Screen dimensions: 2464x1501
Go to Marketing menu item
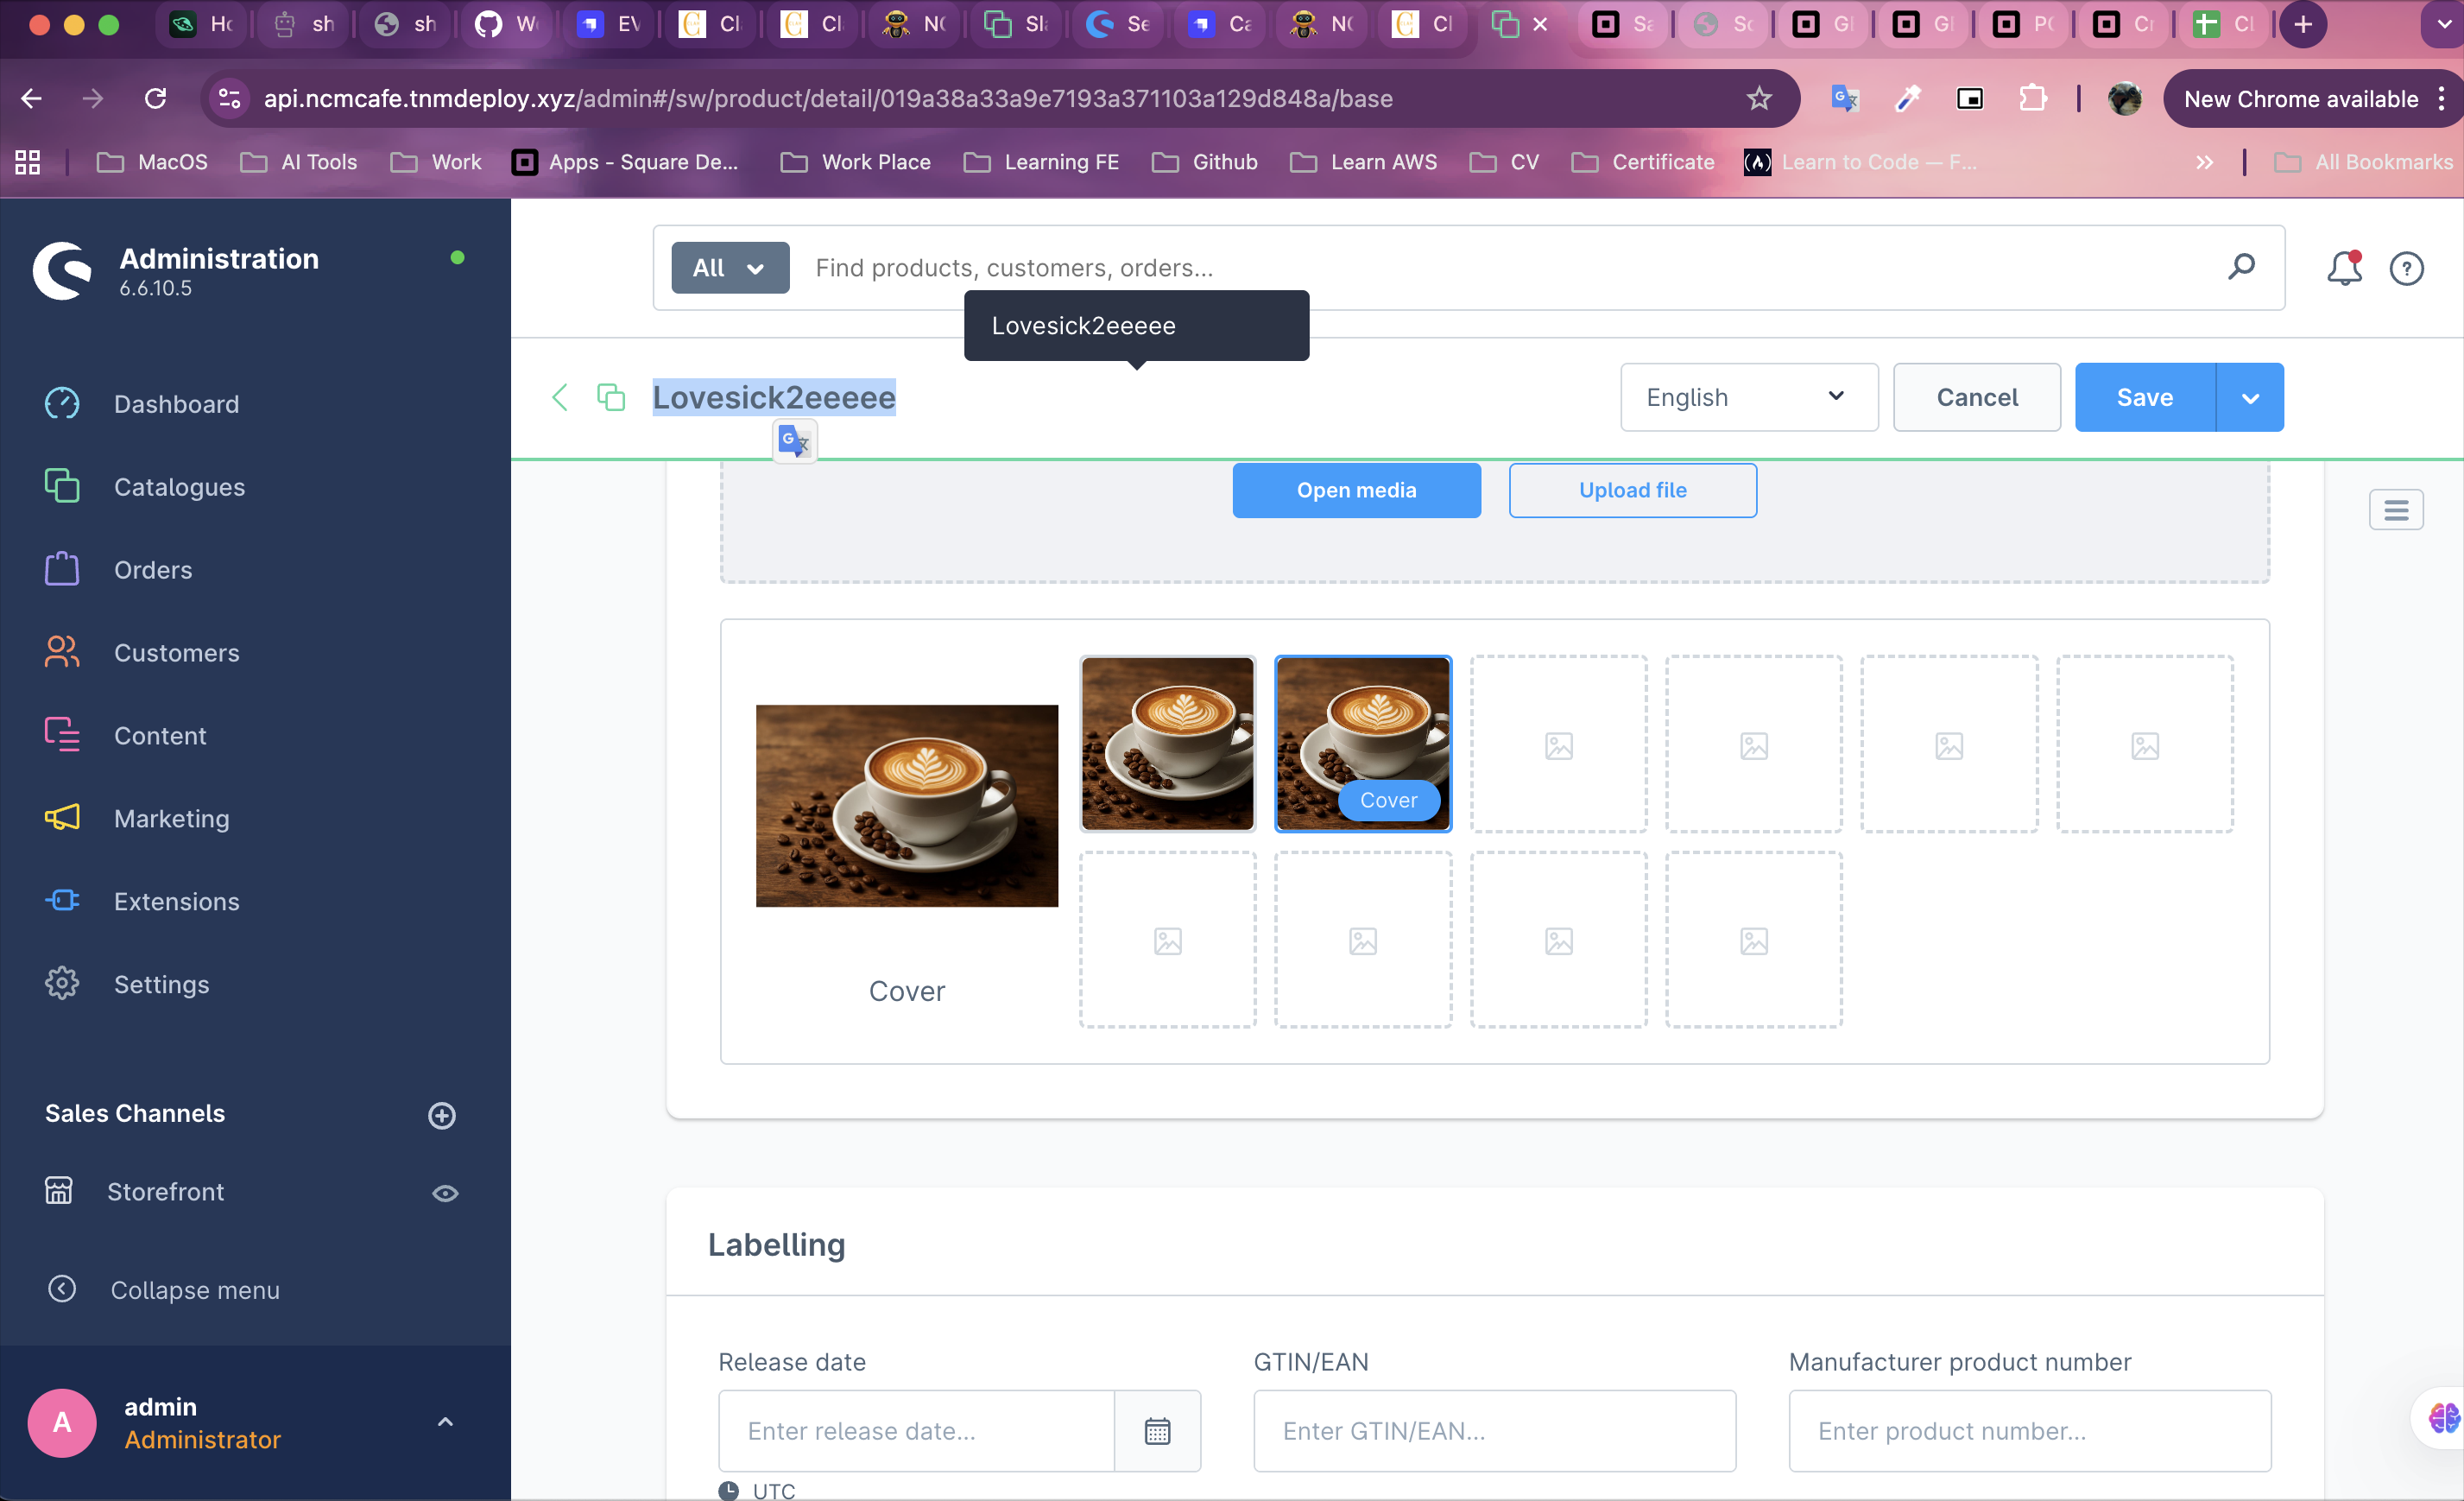(x=171, y=818)
